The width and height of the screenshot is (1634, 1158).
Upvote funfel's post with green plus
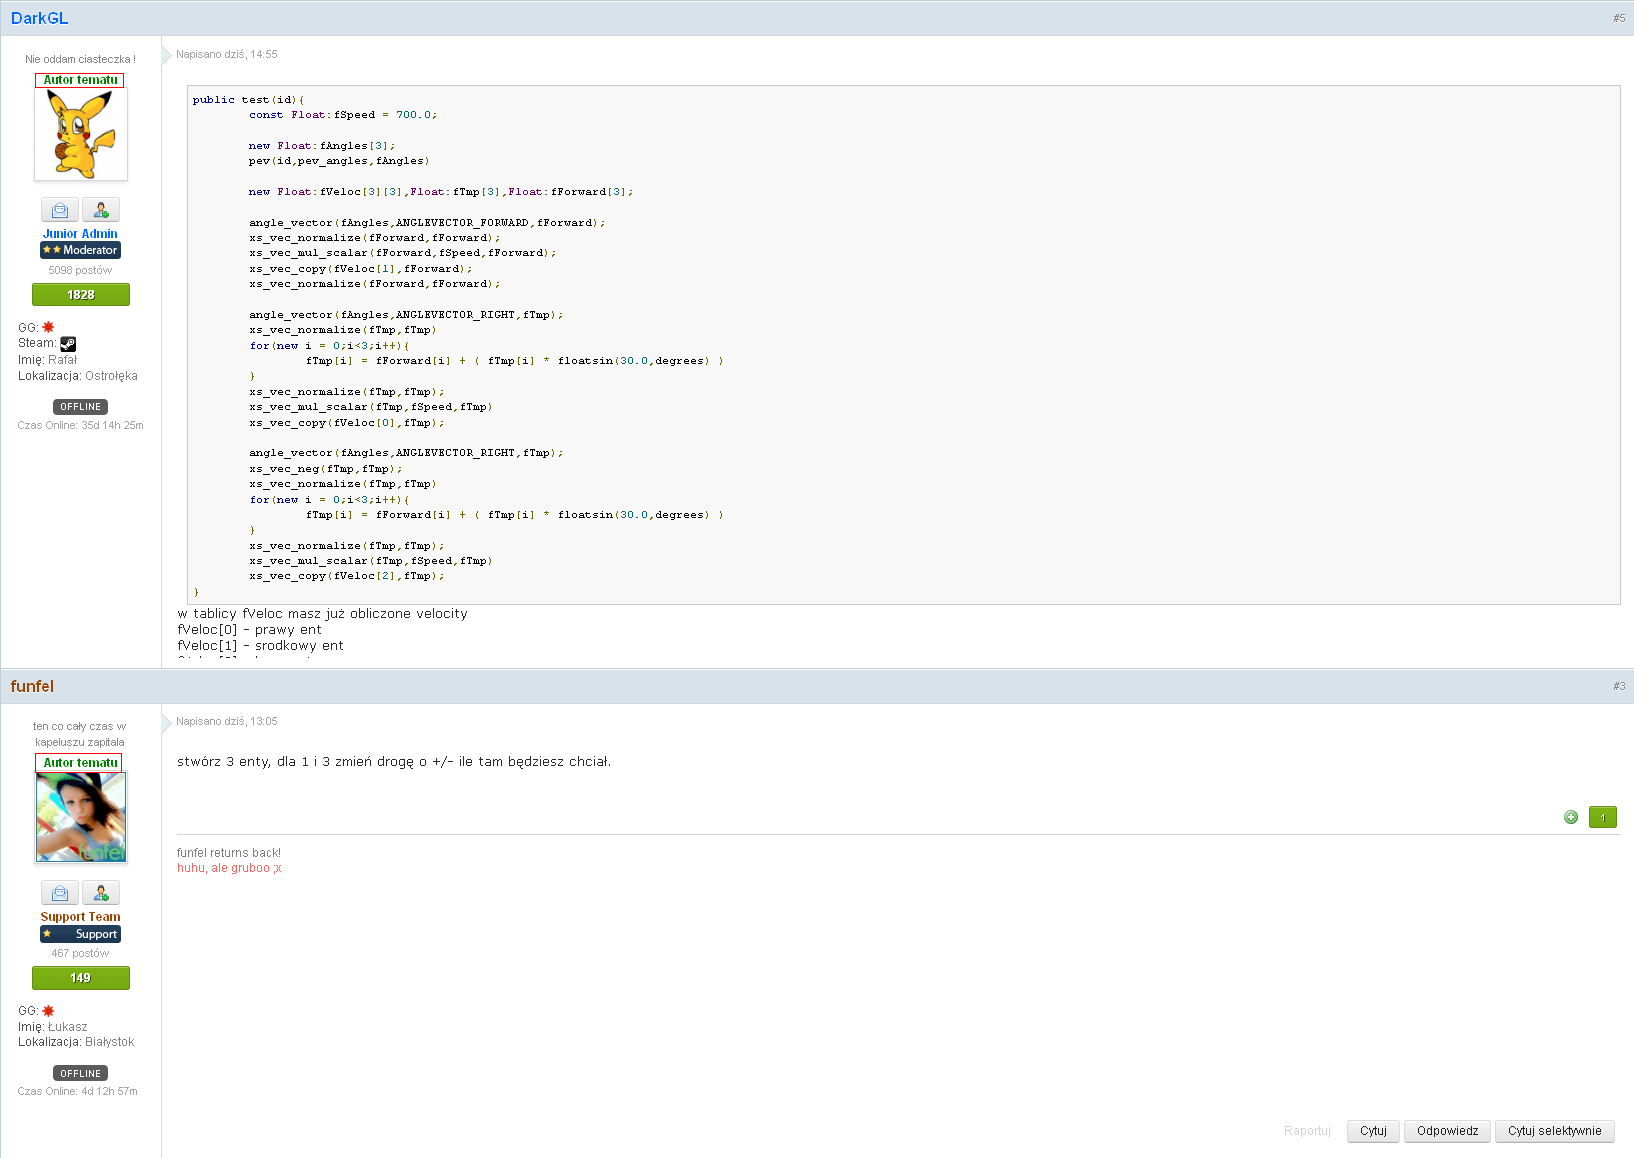tap(1571, 818)
